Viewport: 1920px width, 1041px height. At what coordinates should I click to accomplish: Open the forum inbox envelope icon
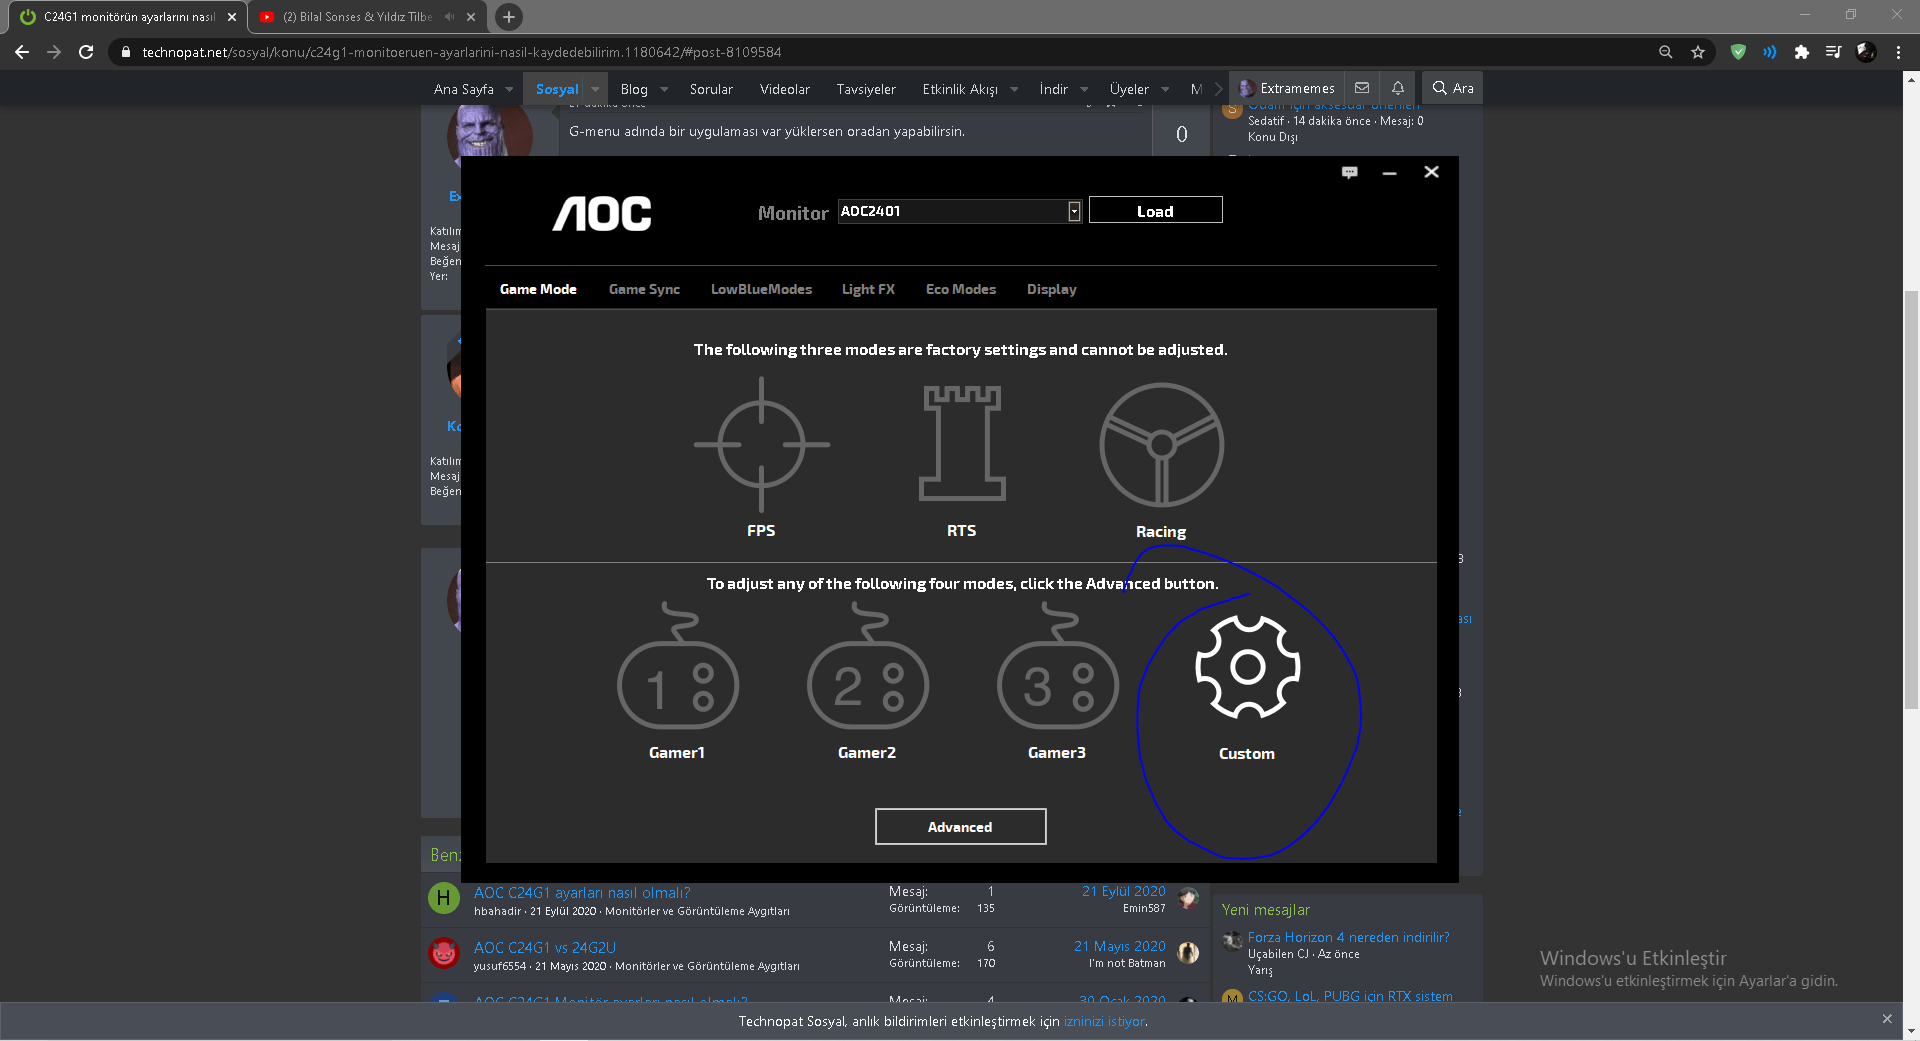click(x=1362, y=88)
